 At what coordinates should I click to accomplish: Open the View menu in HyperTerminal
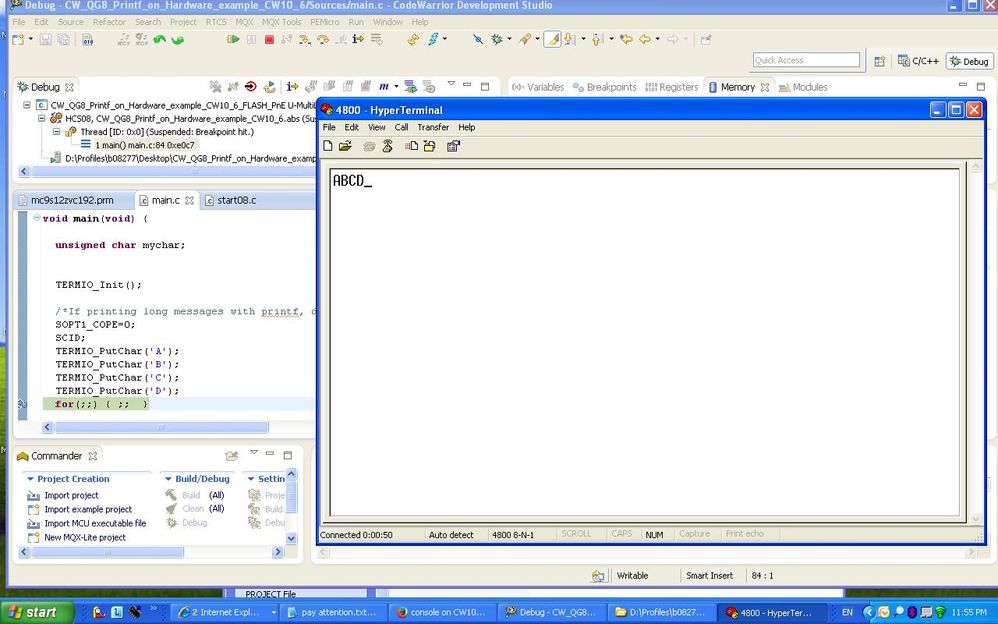tap(377, 127)
